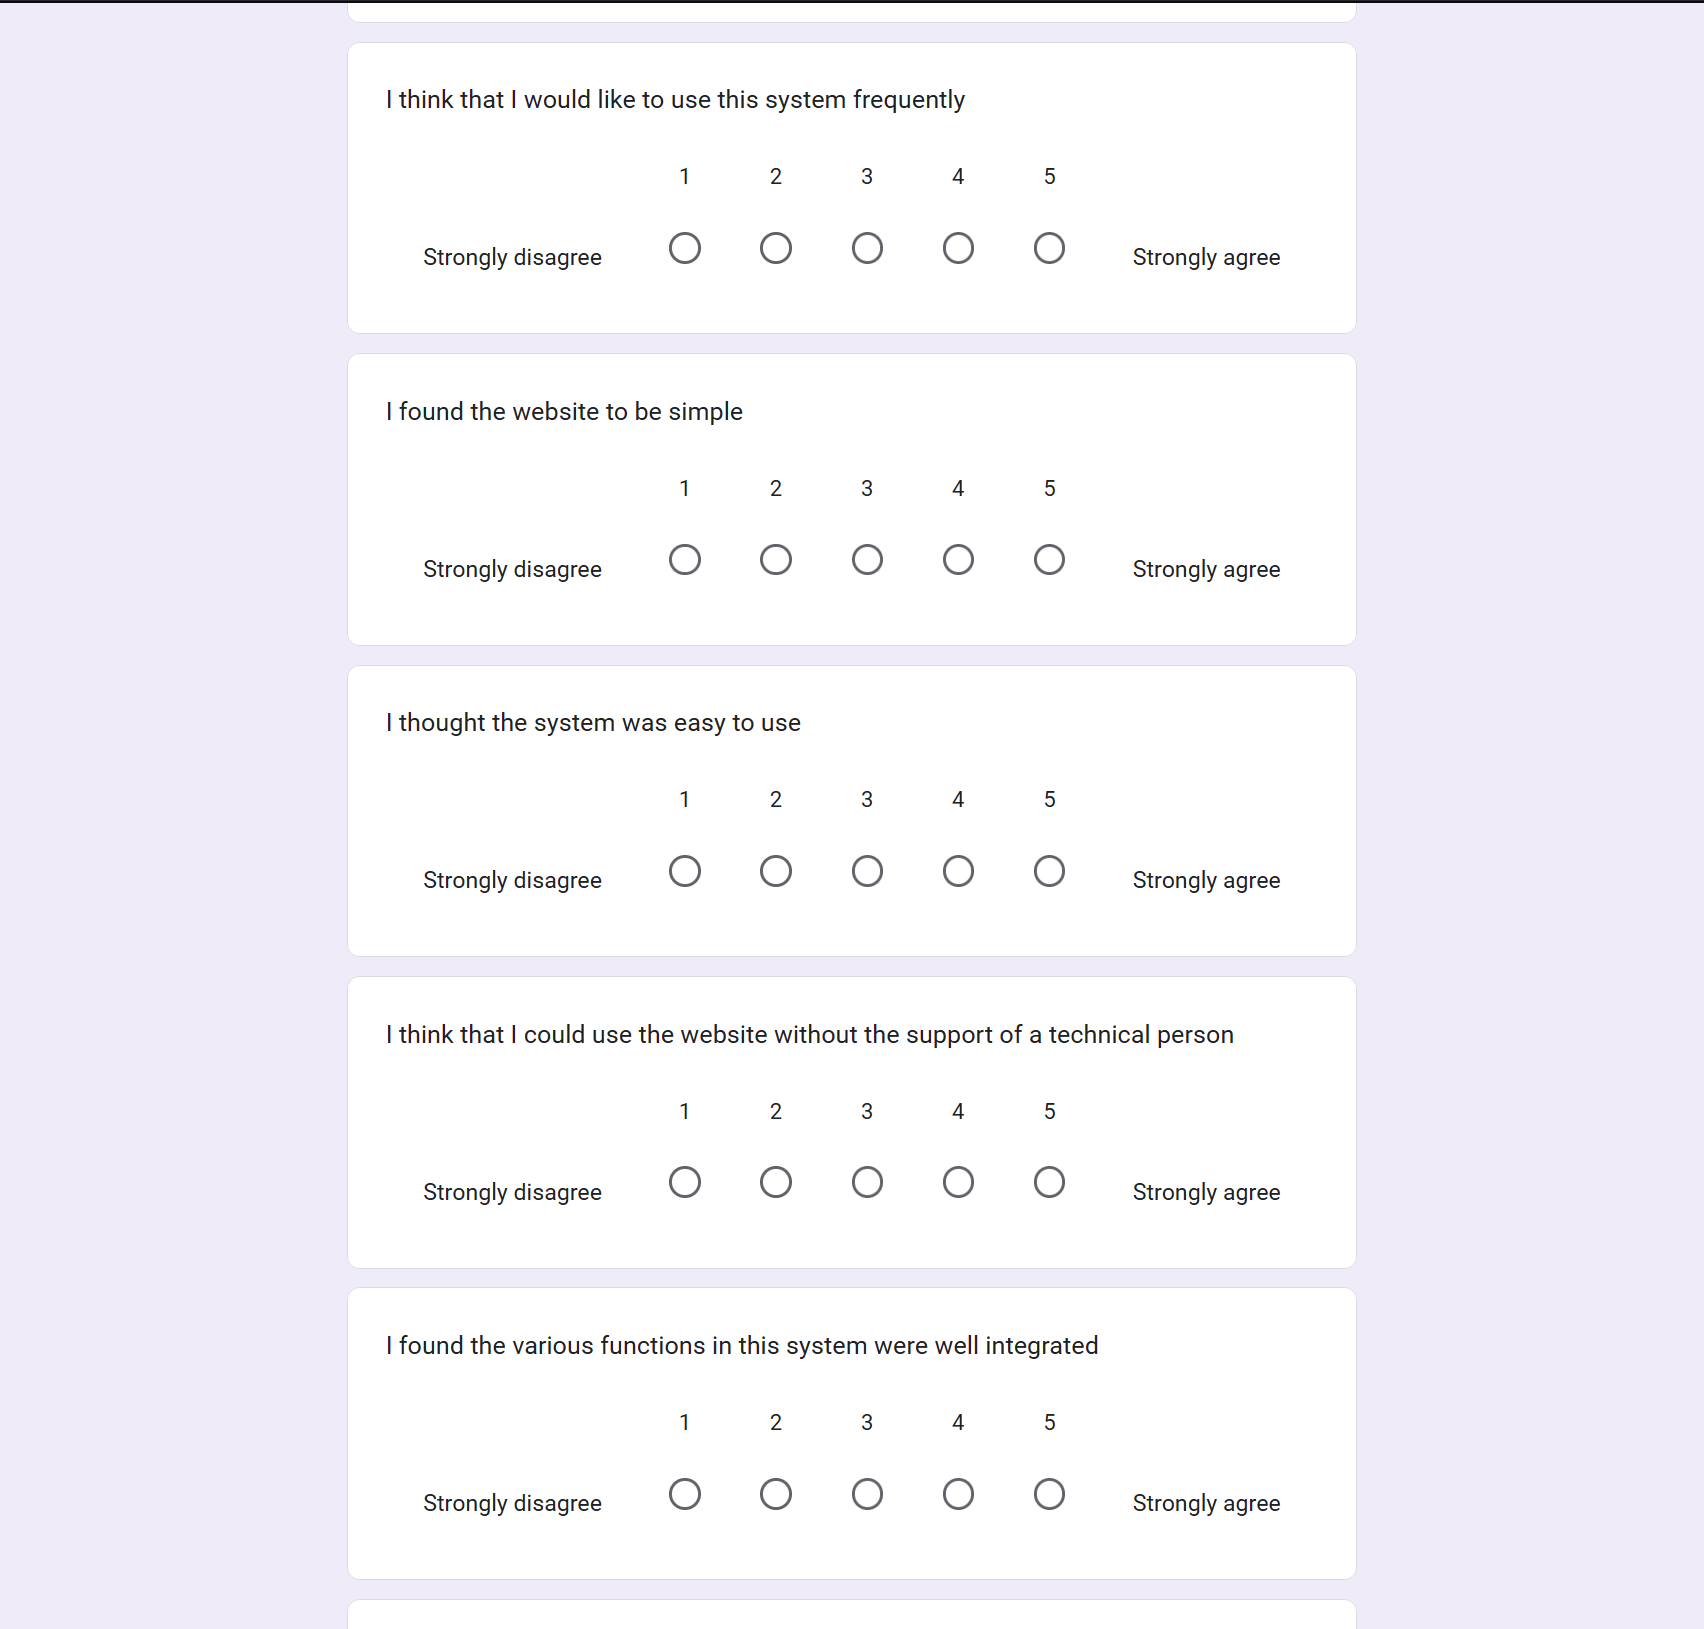Pick 3 for use without technical person
Screen dimensions: 1704x1629
tap(867, 1183)
